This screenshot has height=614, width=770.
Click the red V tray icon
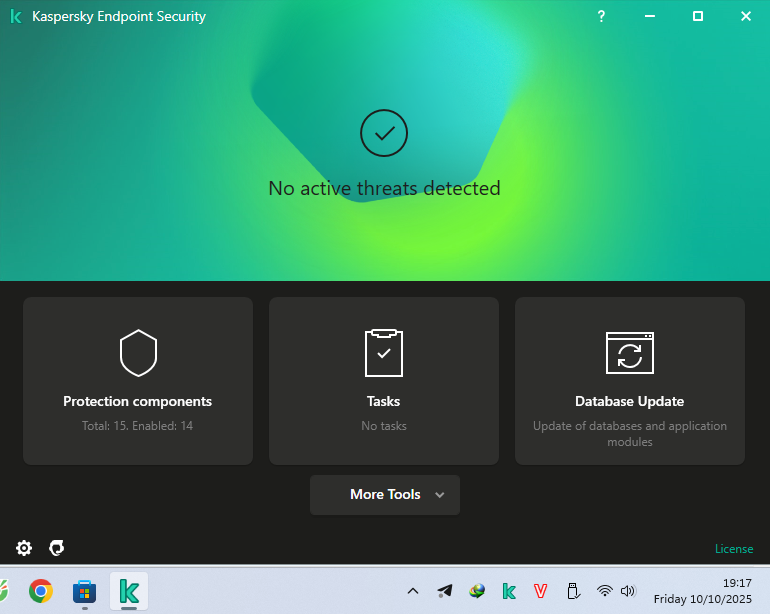[x=541, y=591]
